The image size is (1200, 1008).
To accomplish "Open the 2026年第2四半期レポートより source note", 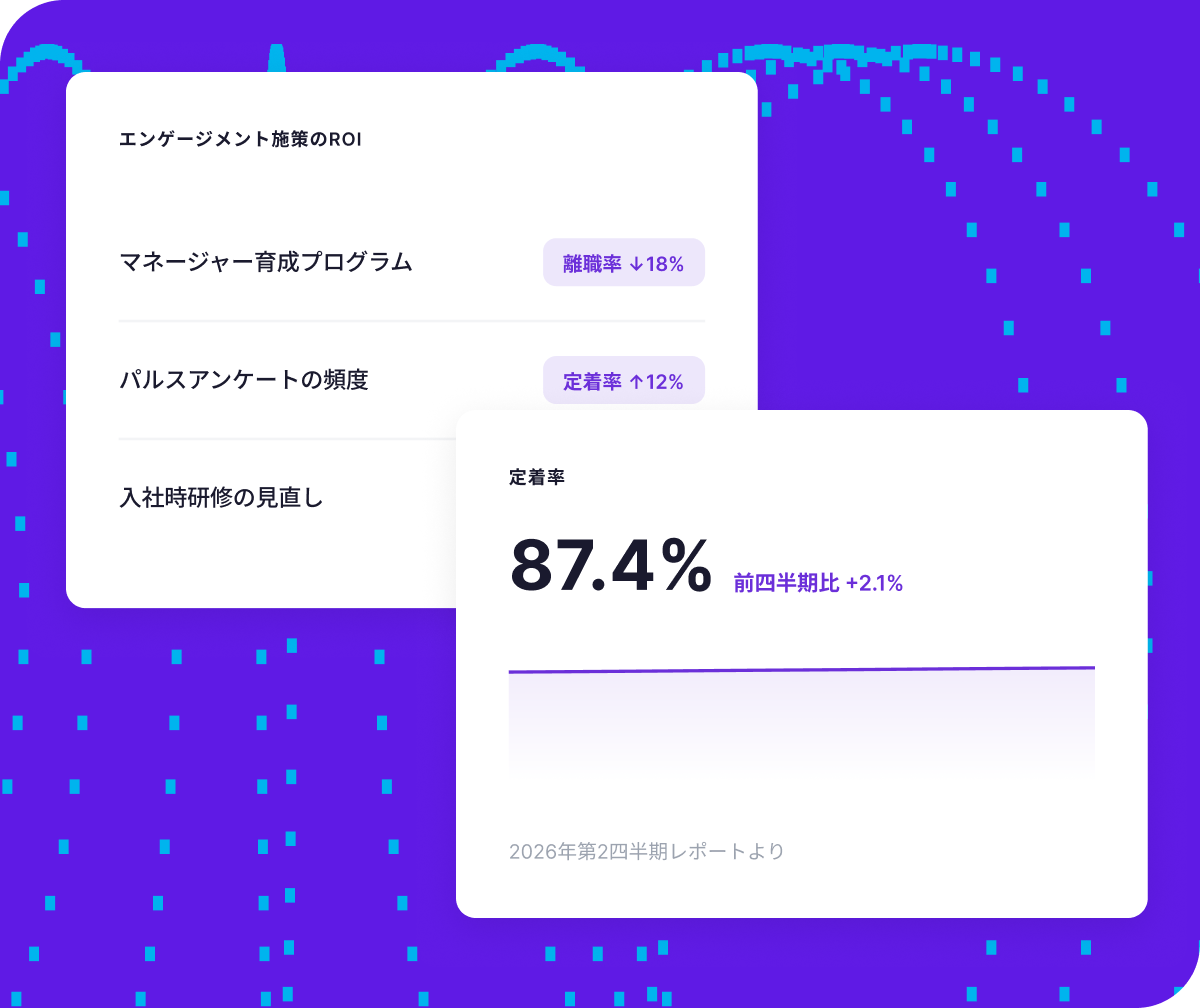I will [x=647, y=852].
